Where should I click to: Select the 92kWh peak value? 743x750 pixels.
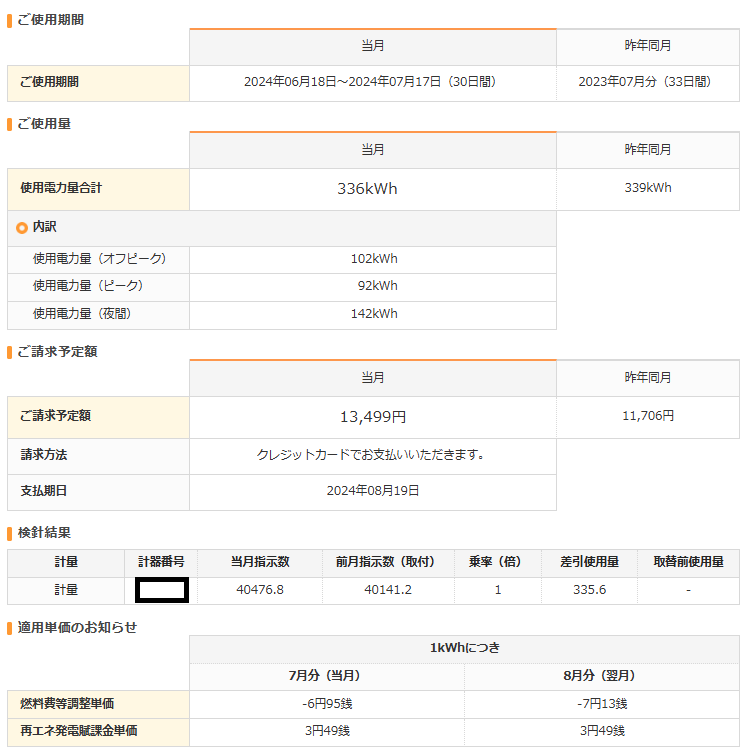click(377, 286)
